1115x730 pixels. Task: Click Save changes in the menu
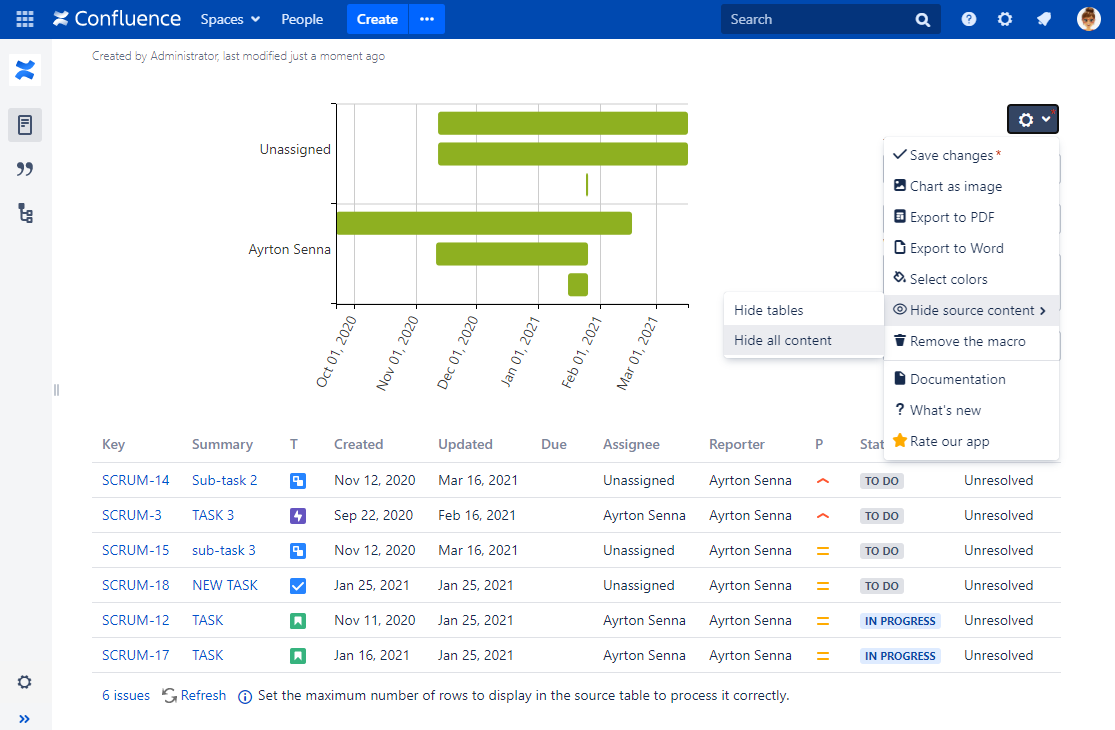point(951,155)
